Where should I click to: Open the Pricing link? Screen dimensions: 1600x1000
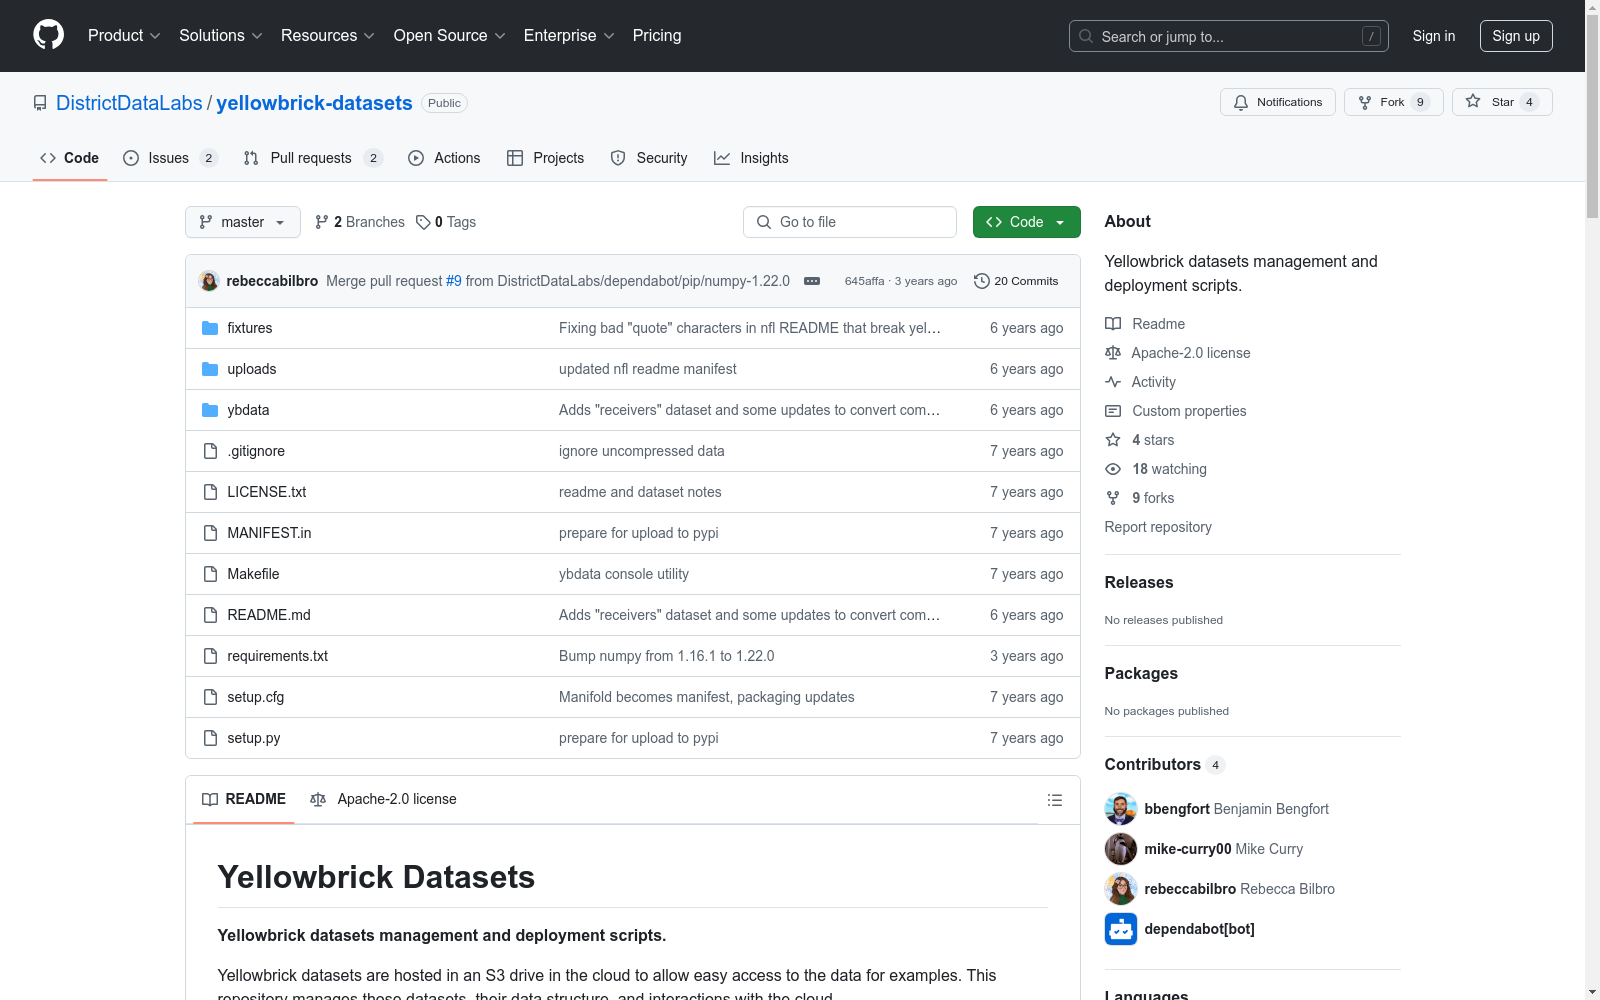point(657,36)
